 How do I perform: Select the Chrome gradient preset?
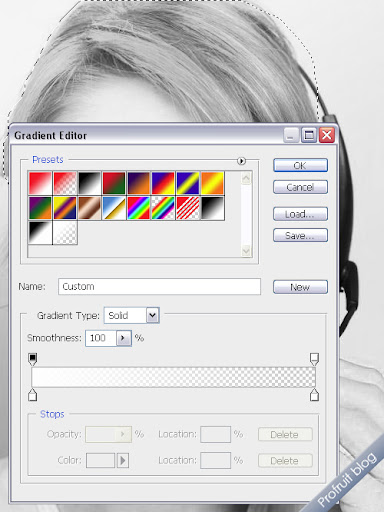[x=114, y=208]
